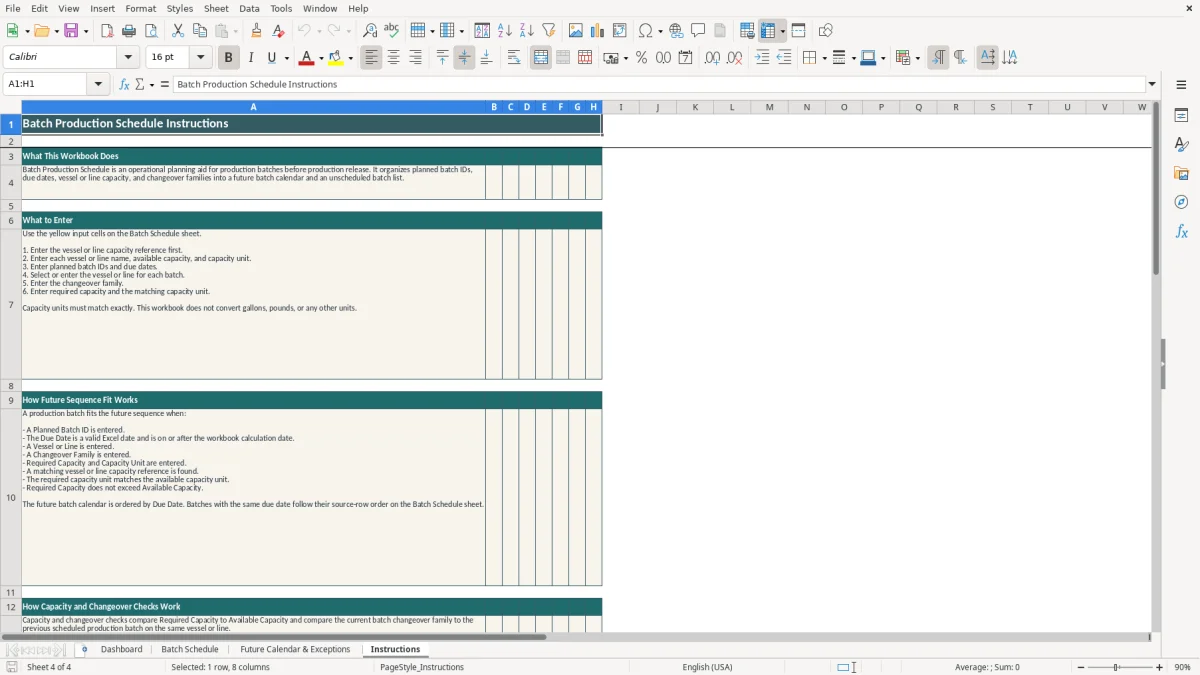
Task: Open the sidebar Properties panel
Action: pyautogui.click(x=1181, y=115)
